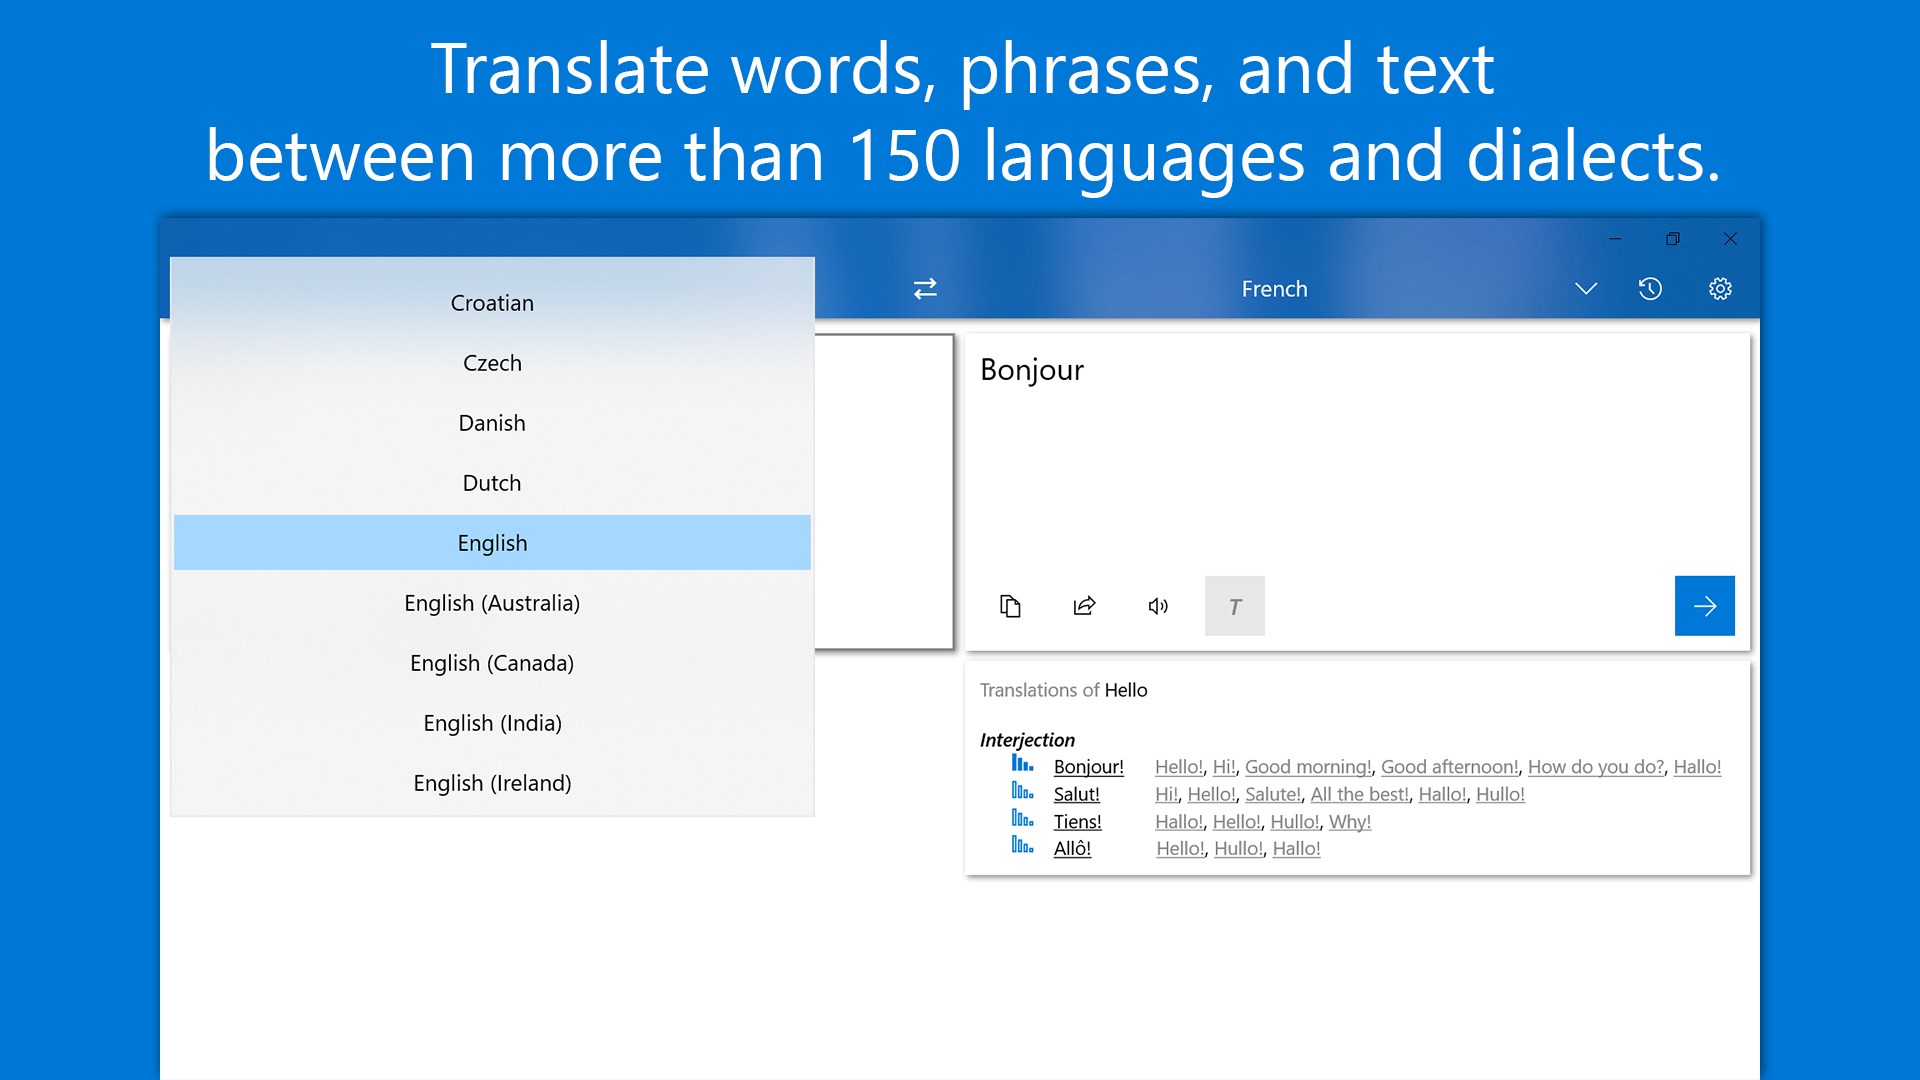Screen dimensions: 1920x1080
Task: Click frequency bars icon beside Bonjour!
Action: click(1022, 764)
